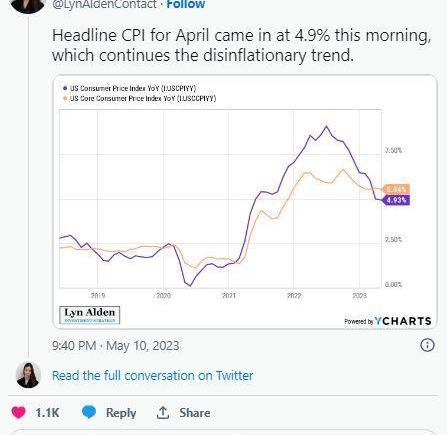Follow the LynAldenContact account
Screen dimensions: 447x435
(x=186, y=5)
